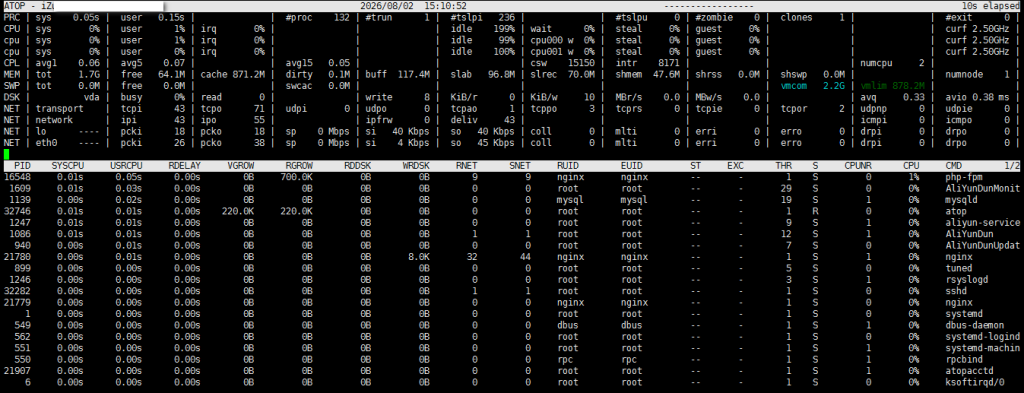This screenshot has width=1024, height=393.
Task: Select the ksoftirqd/0 process name
Action: tap(974, 383)
